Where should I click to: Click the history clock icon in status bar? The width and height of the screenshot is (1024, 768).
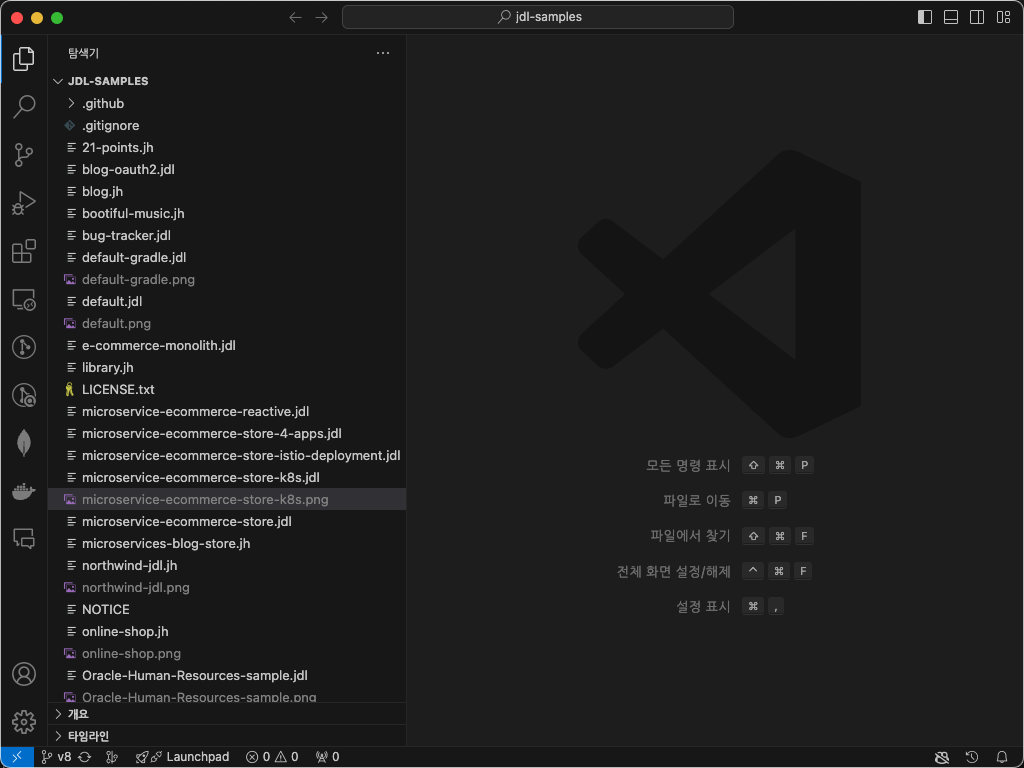tap(972, 757)
